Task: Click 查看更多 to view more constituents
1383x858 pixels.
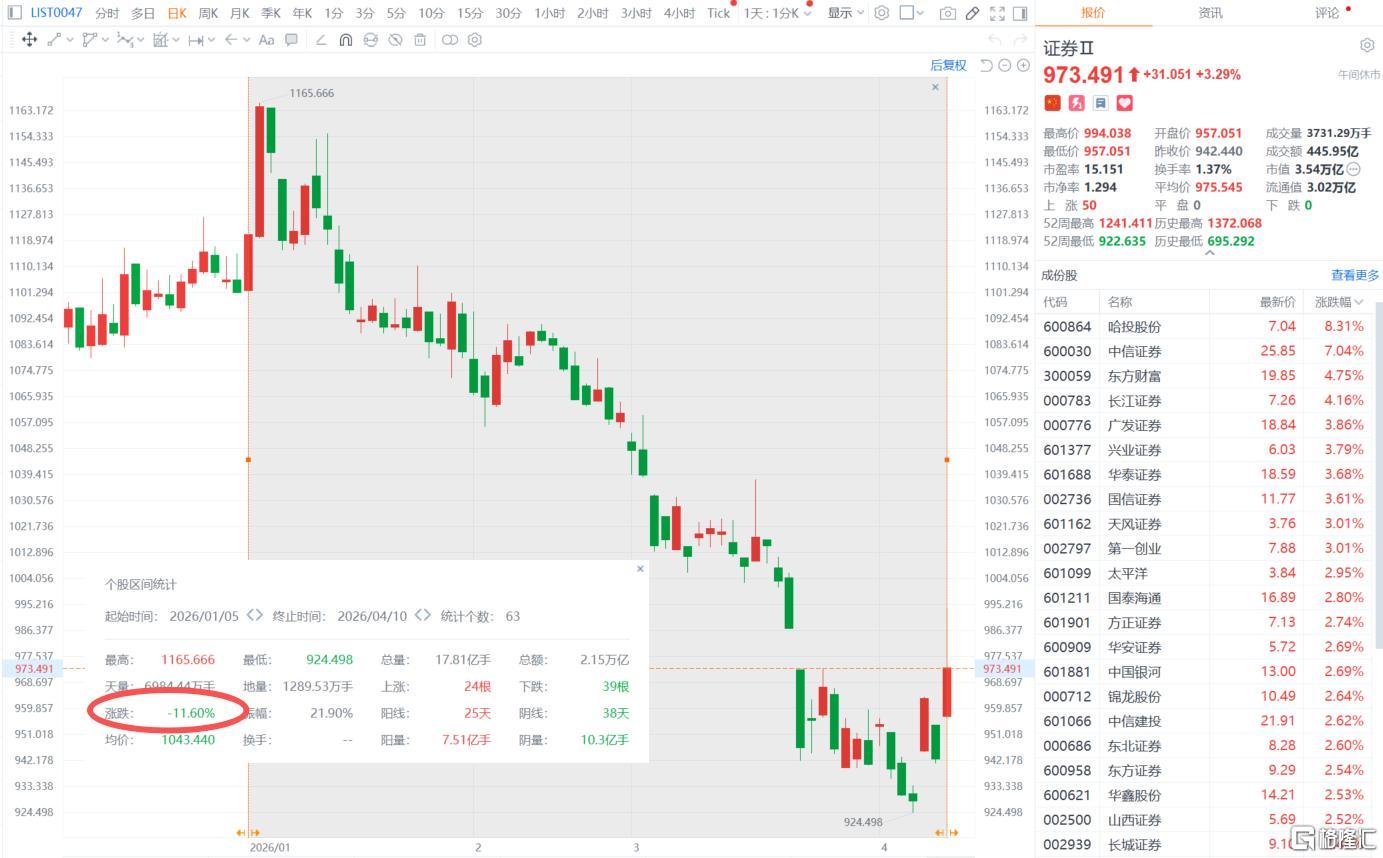Action: [1354, 275]
